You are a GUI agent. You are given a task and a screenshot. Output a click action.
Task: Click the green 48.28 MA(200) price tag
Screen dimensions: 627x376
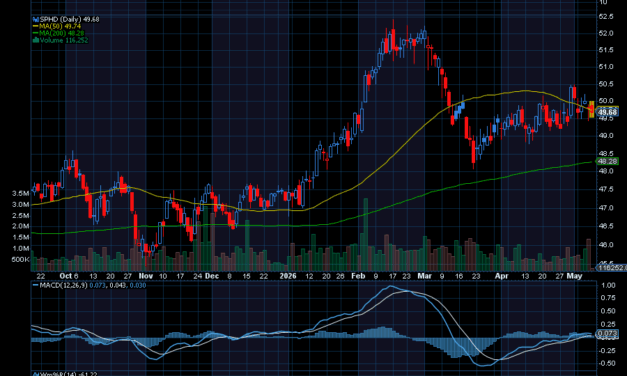click(607, 161)
